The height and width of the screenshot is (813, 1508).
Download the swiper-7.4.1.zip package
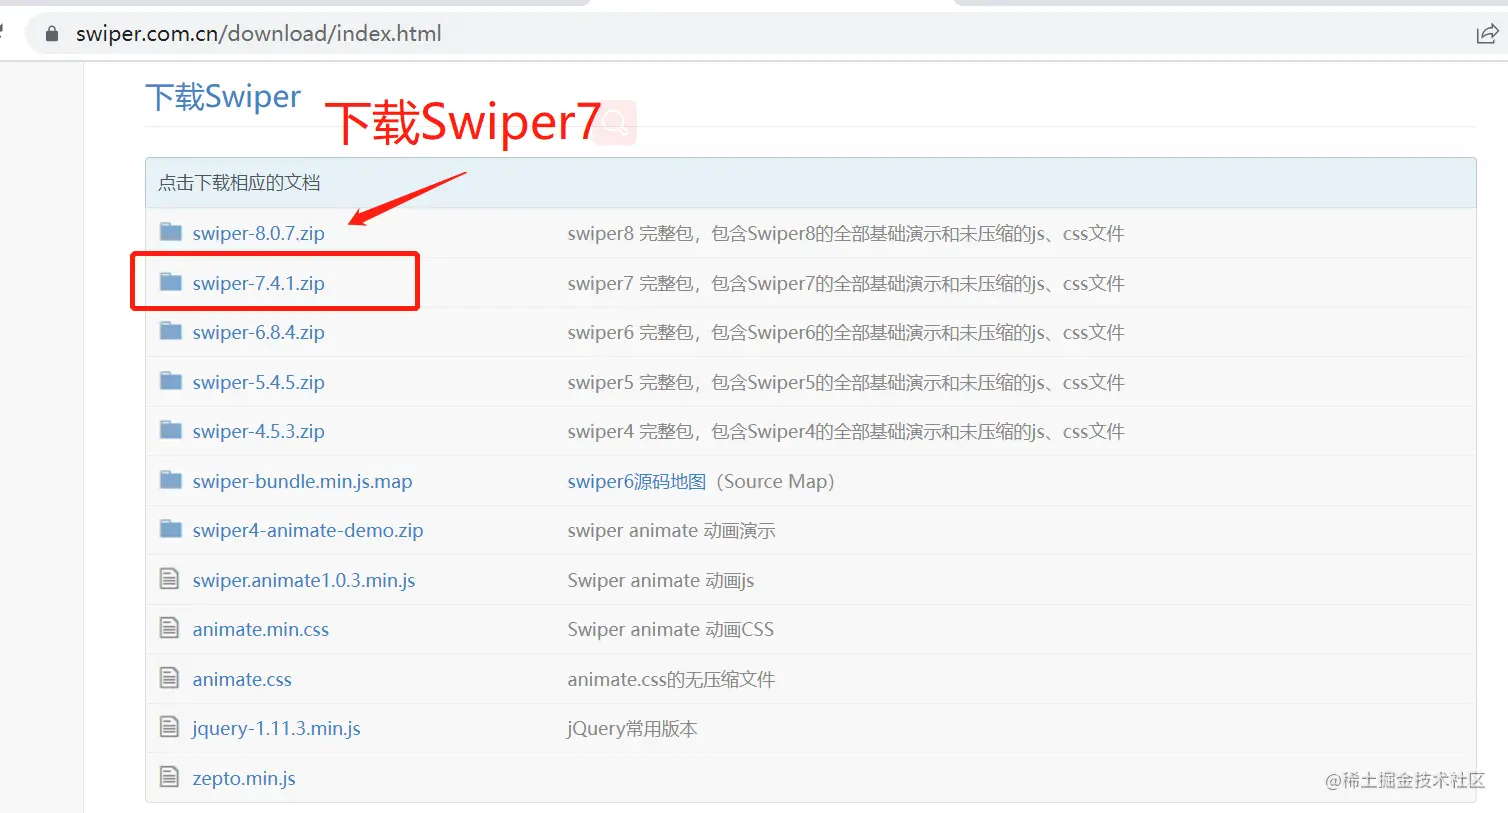click(258, 283)
